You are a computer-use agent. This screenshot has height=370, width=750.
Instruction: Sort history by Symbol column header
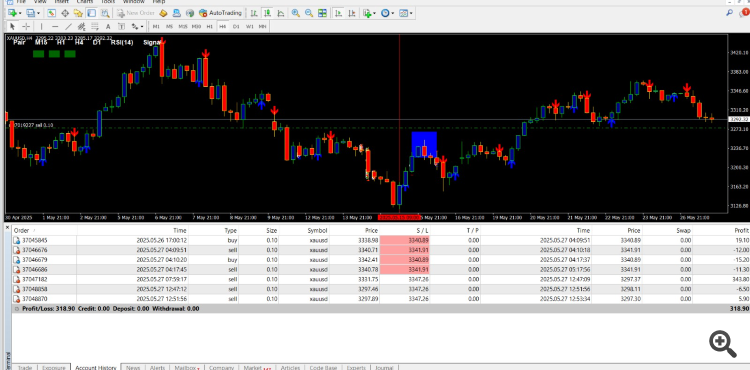(x=303, y=230)
